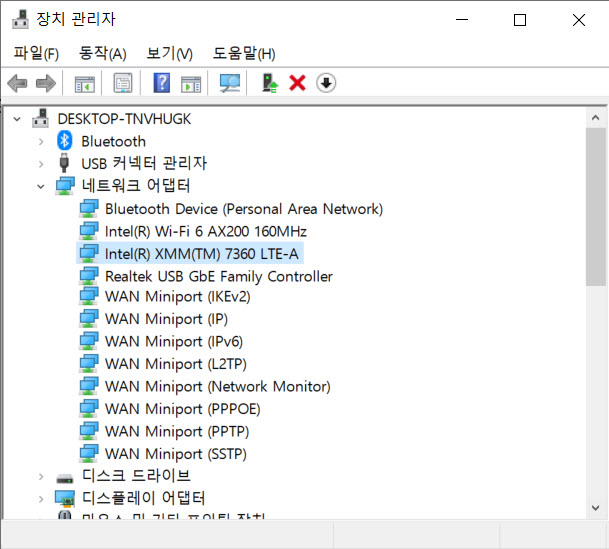
Task: Click the USB 커넥터 관리자 plug icon
Action: click(x=64, y=163)
